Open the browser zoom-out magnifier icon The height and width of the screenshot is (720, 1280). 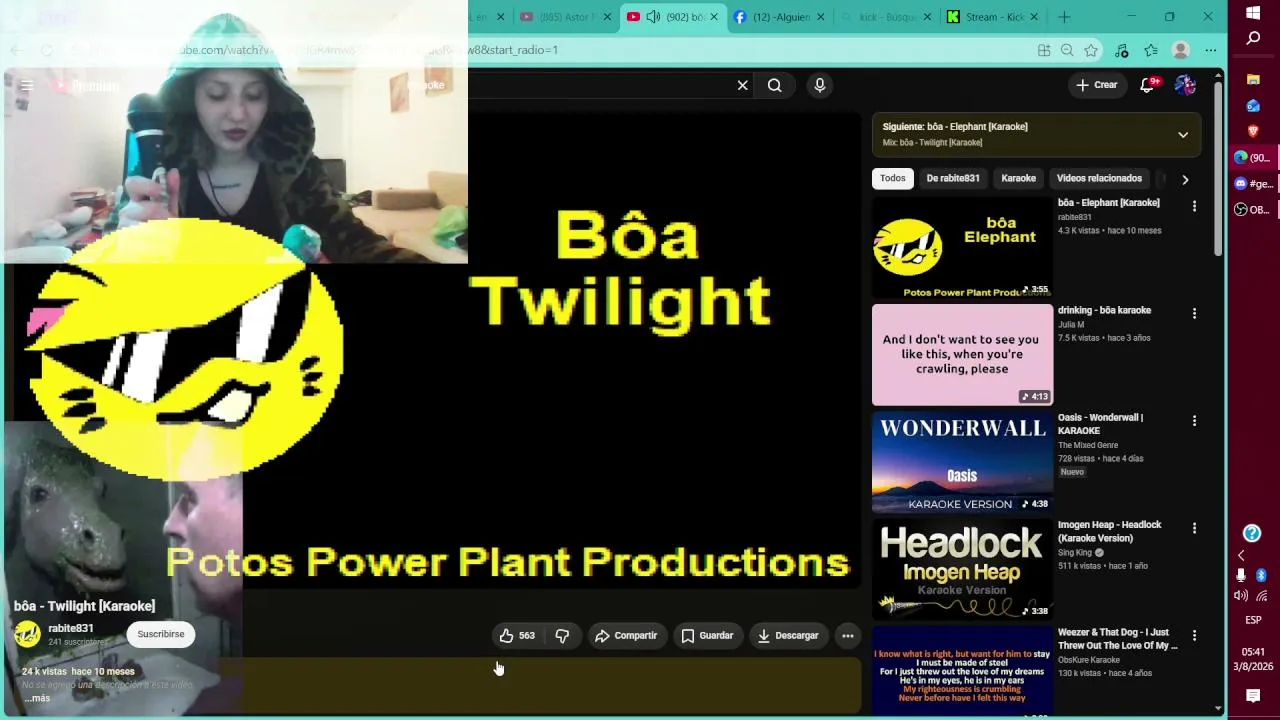pos(1067,51)
